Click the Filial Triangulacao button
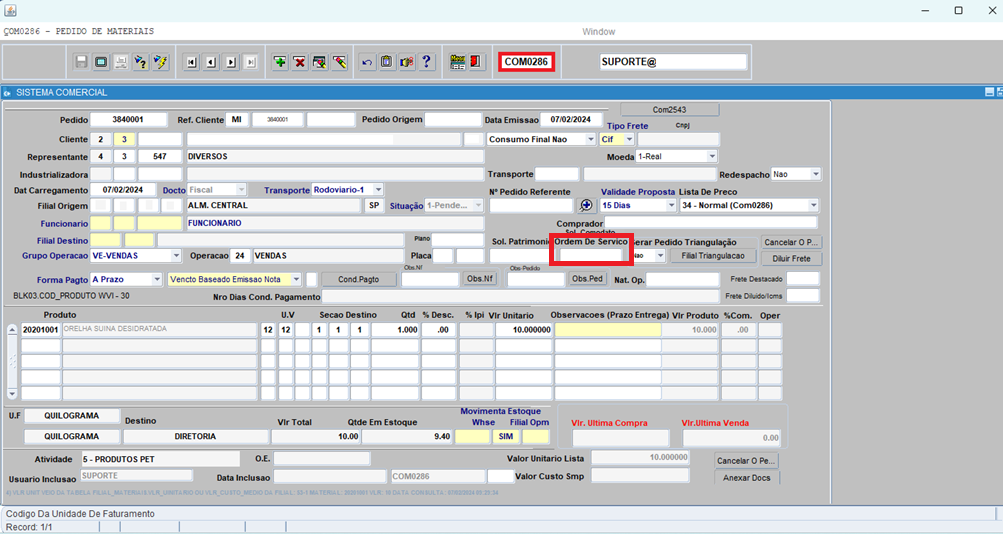The image size is (1003, 534). 713,256
